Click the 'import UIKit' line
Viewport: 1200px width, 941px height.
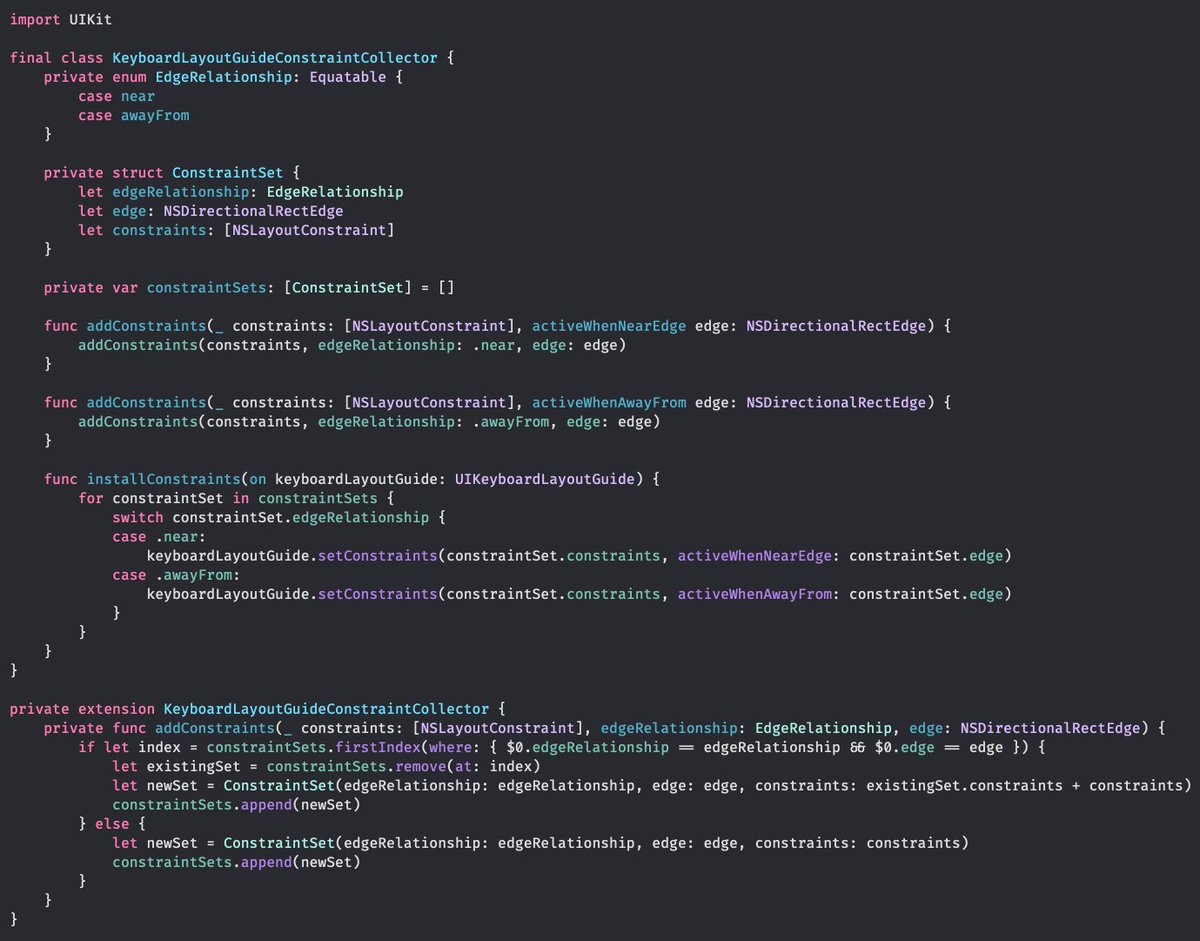[61, 20]
